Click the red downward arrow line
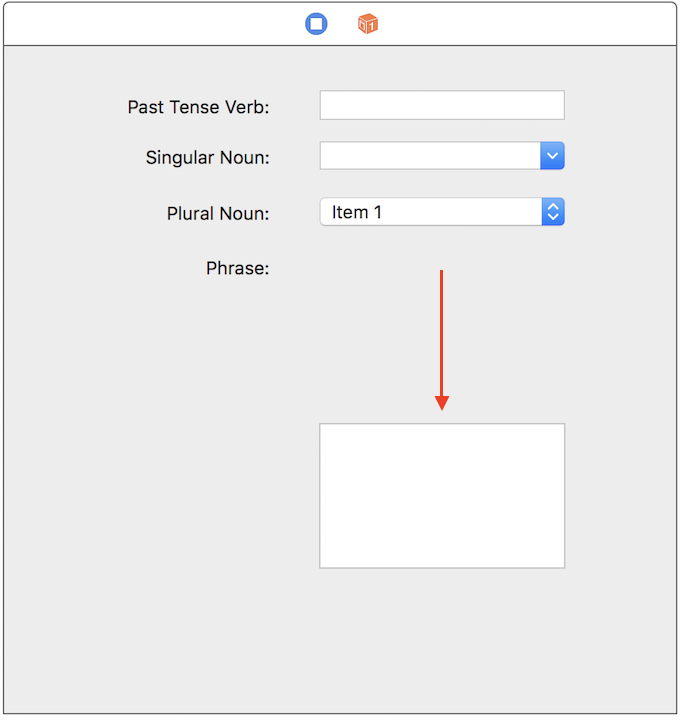The height and width of the screenshot is (720, 683). [x=441, y=330]
